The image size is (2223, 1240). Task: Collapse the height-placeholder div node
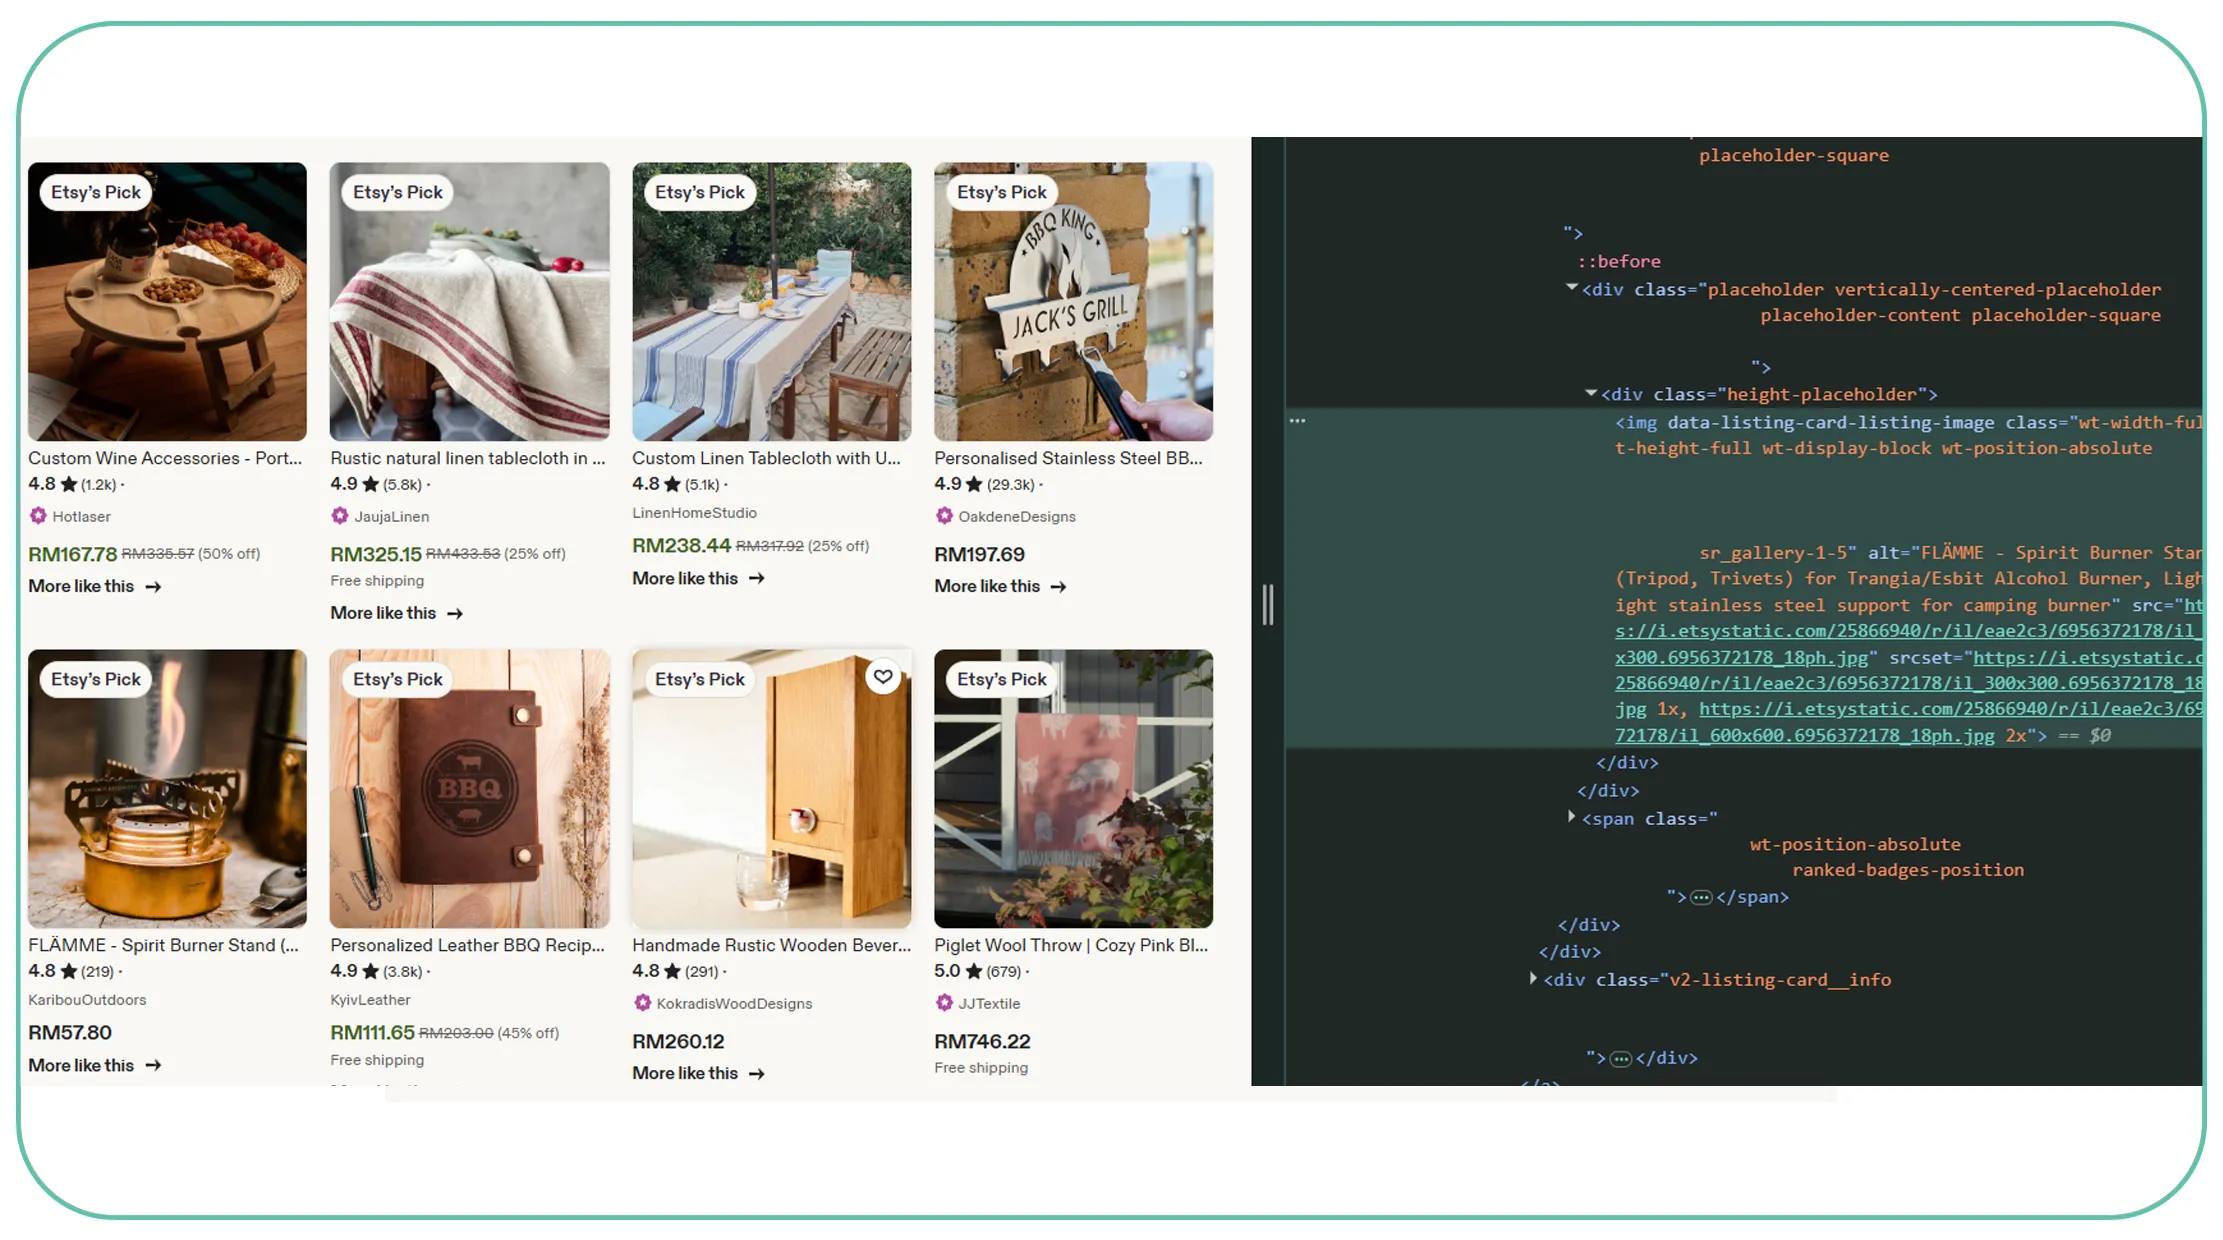1590,393
